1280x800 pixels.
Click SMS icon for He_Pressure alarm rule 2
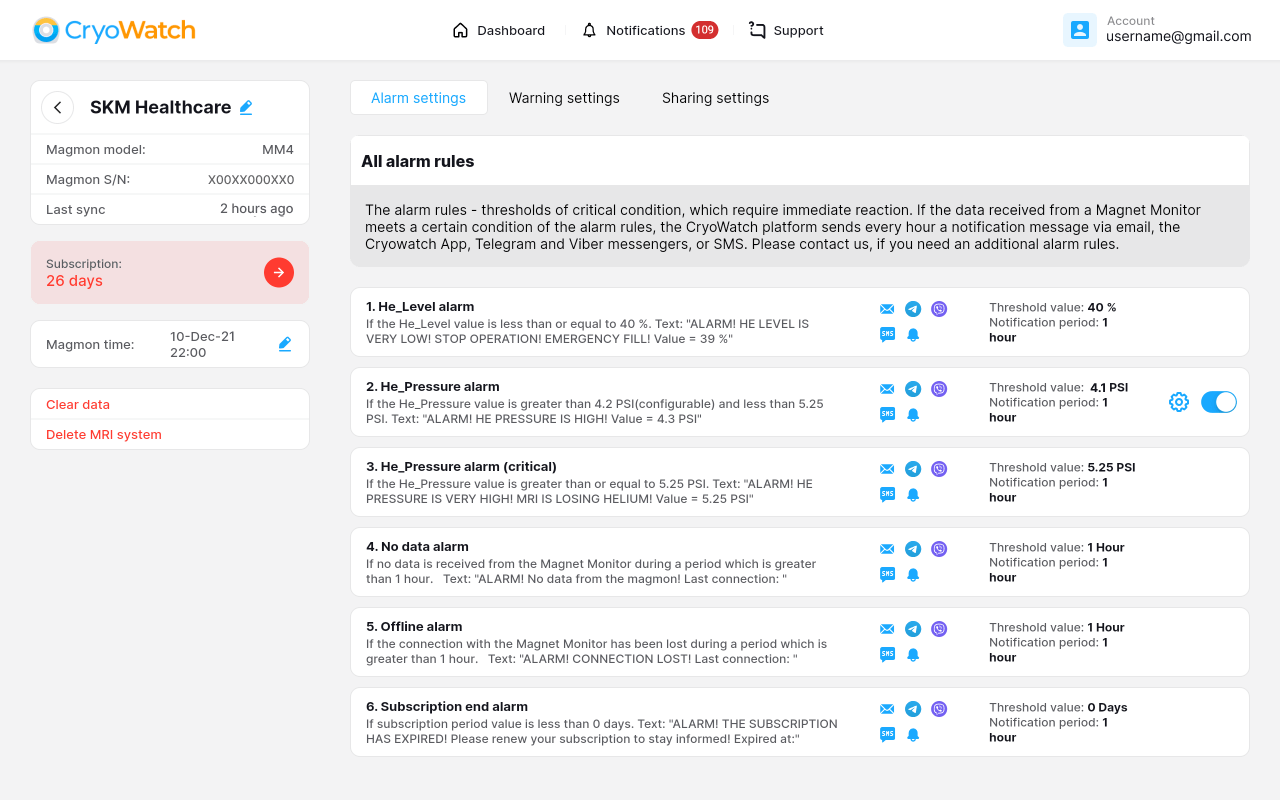pos(887,415)
